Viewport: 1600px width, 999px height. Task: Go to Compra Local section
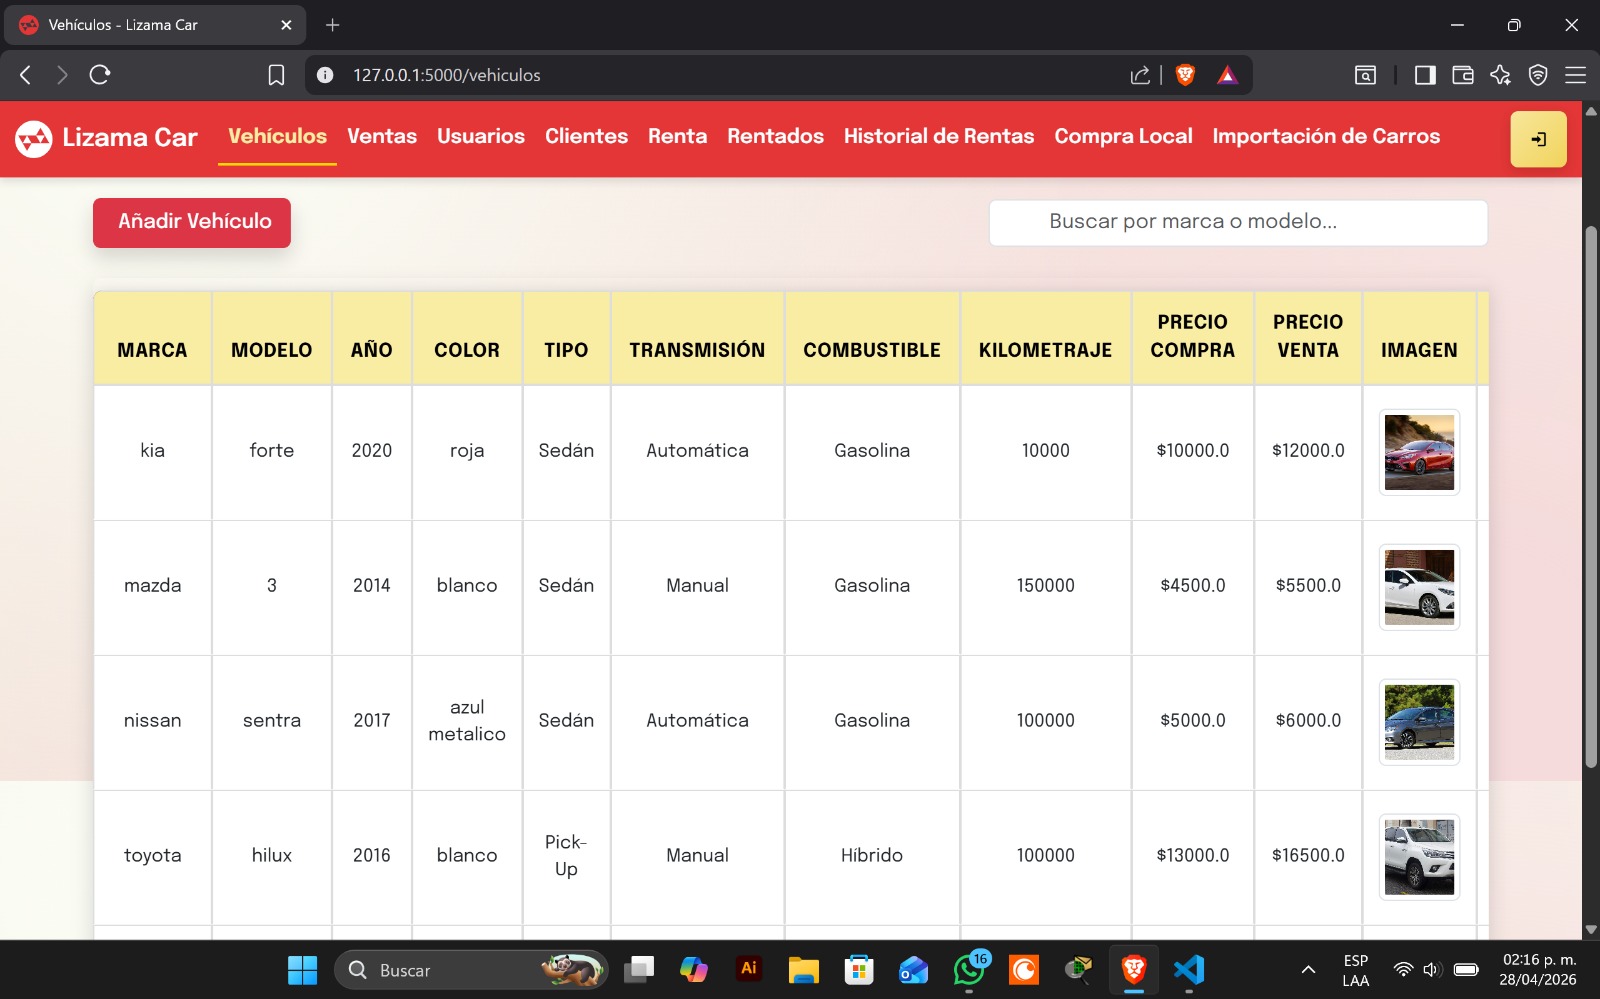pyautogui.click(x=1123, y=137)
